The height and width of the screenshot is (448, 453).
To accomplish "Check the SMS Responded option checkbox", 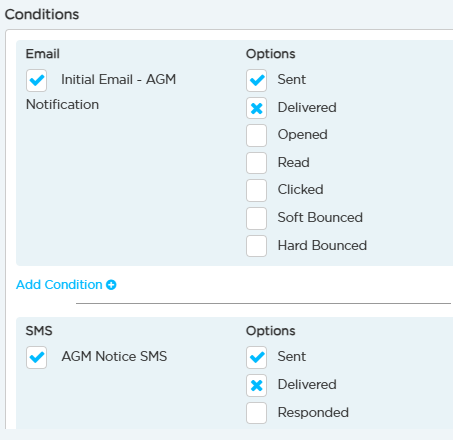I will [x=256, y=413].
